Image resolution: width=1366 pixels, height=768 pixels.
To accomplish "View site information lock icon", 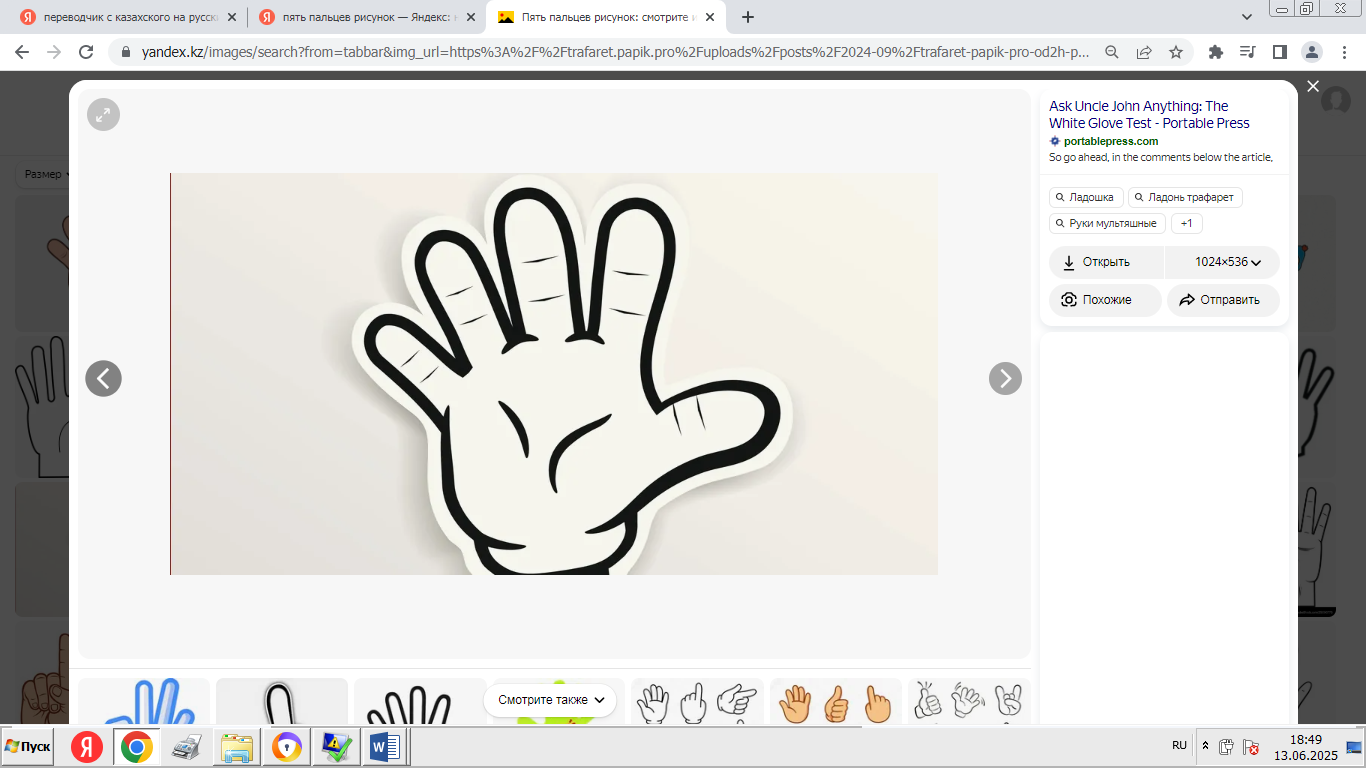I will 126,52.
